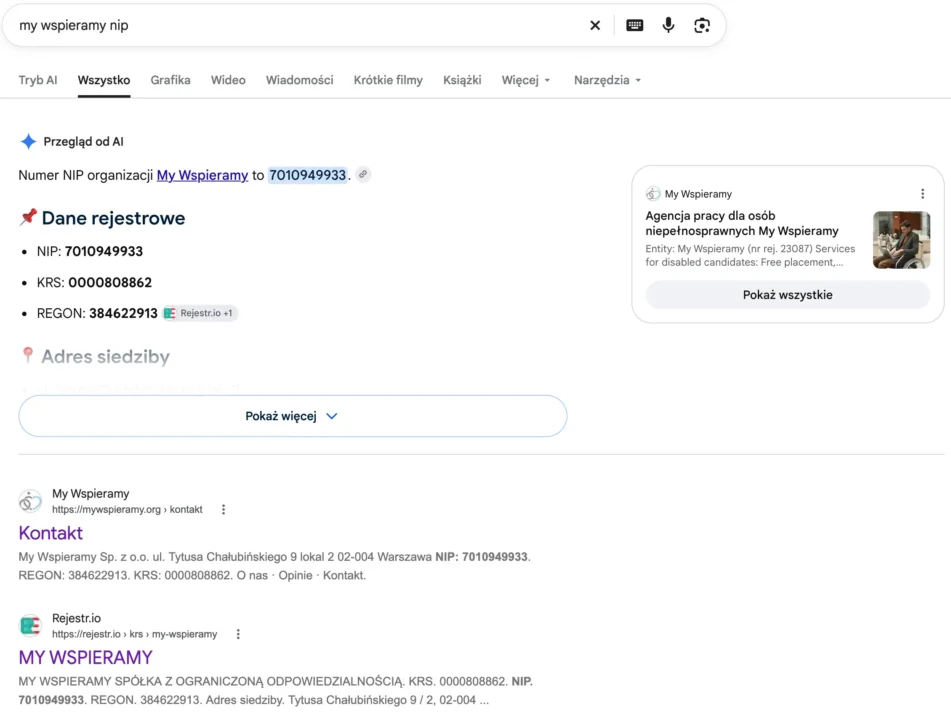Click highlighted NIP number 7010949933 in overview sentence
This screenshot has height=720, width=951.
[307, 175]
